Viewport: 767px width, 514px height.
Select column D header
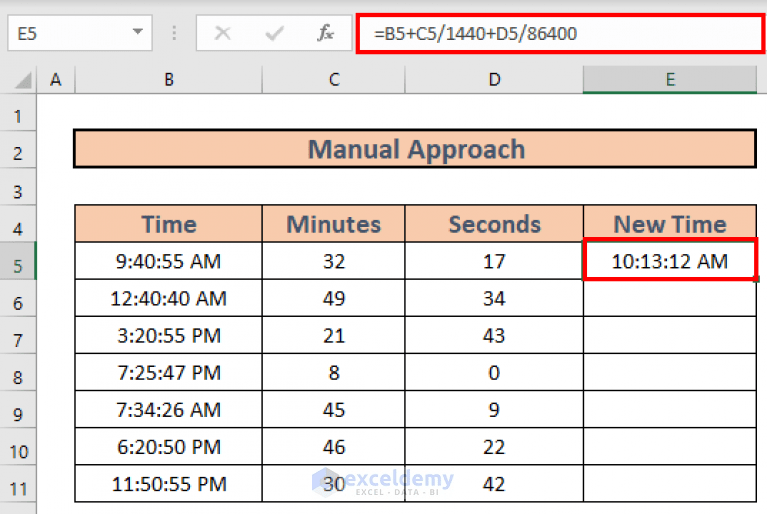click(494, 80)
